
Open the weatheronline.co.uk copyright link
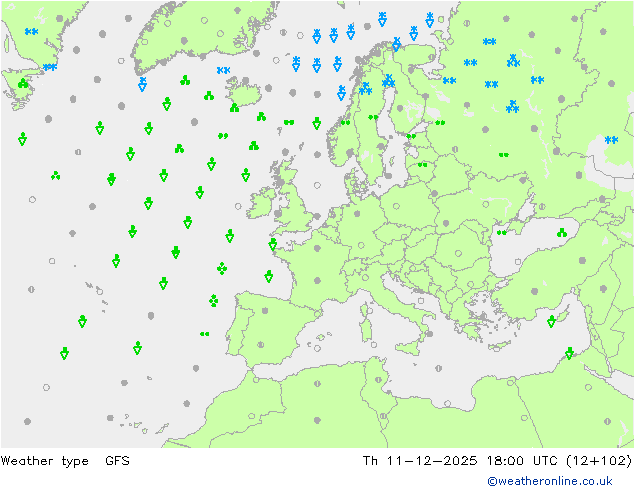click(x=550, y=481)
